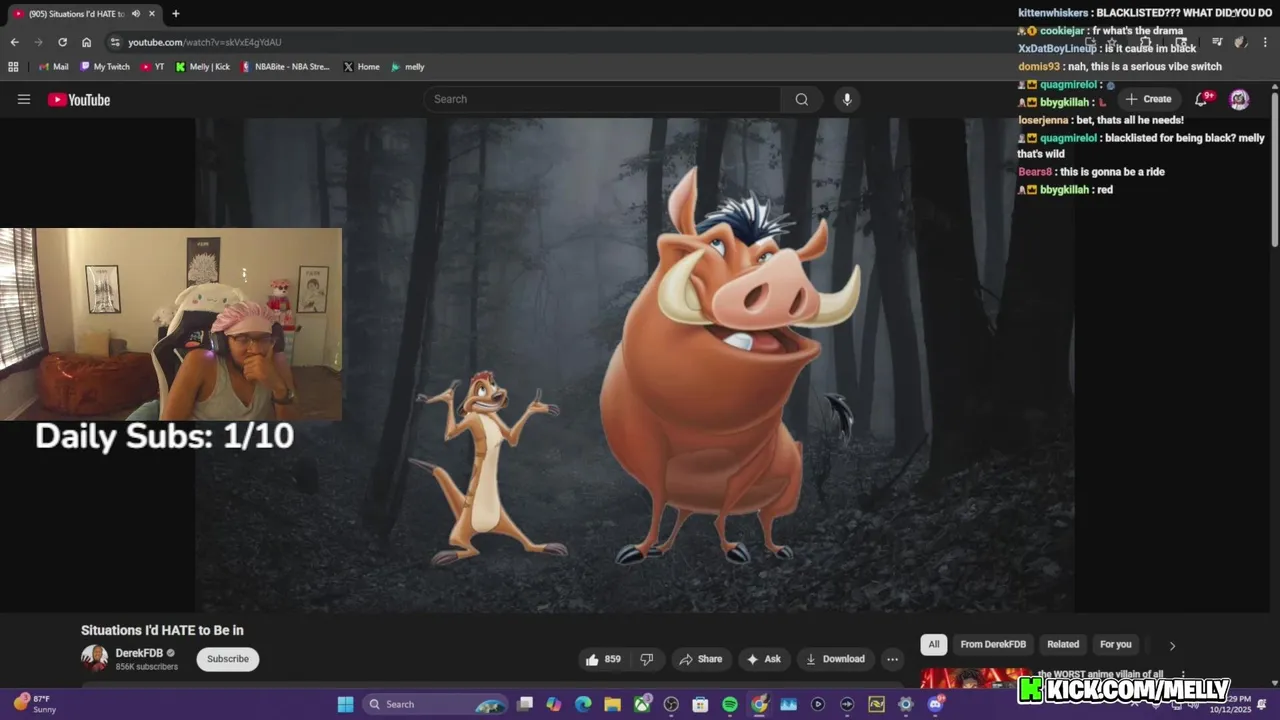Start voice search with the microphone

847,99
